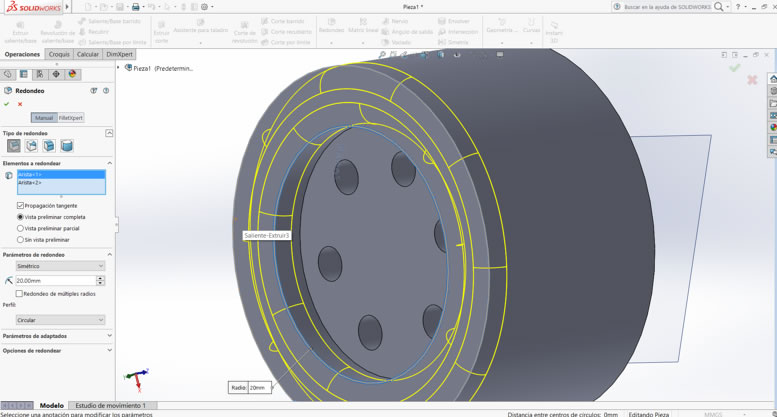The height and width of the screenshot is (417, 777).
Task: Open the Operaciones tab
Action: point(22,54)
